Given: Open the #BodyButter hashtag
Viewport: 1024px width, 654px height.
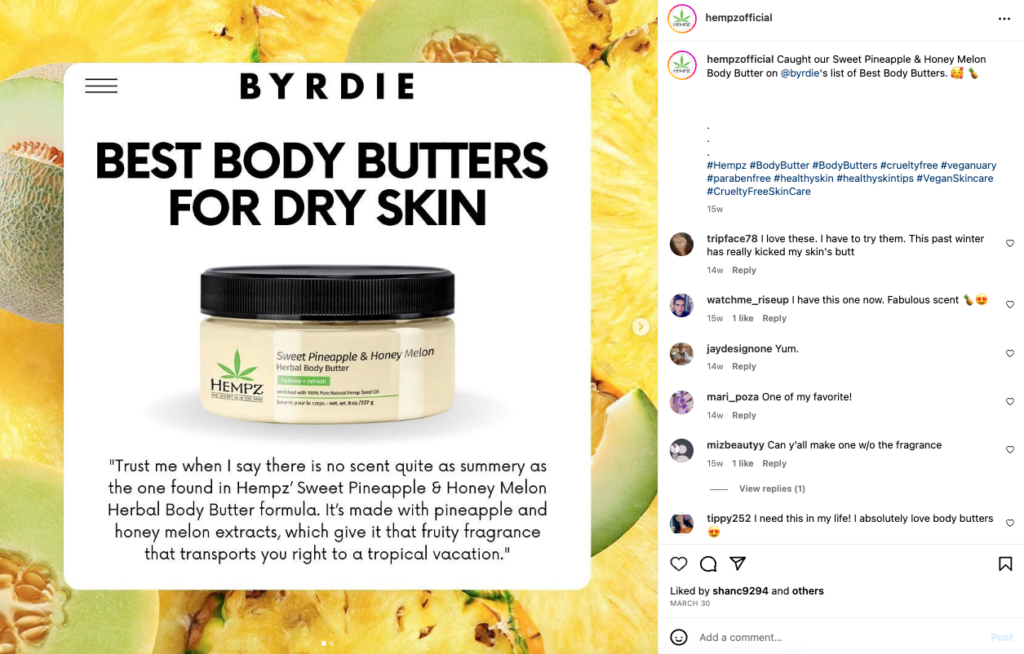Looking at the screenshot, I should coord(779,165).
